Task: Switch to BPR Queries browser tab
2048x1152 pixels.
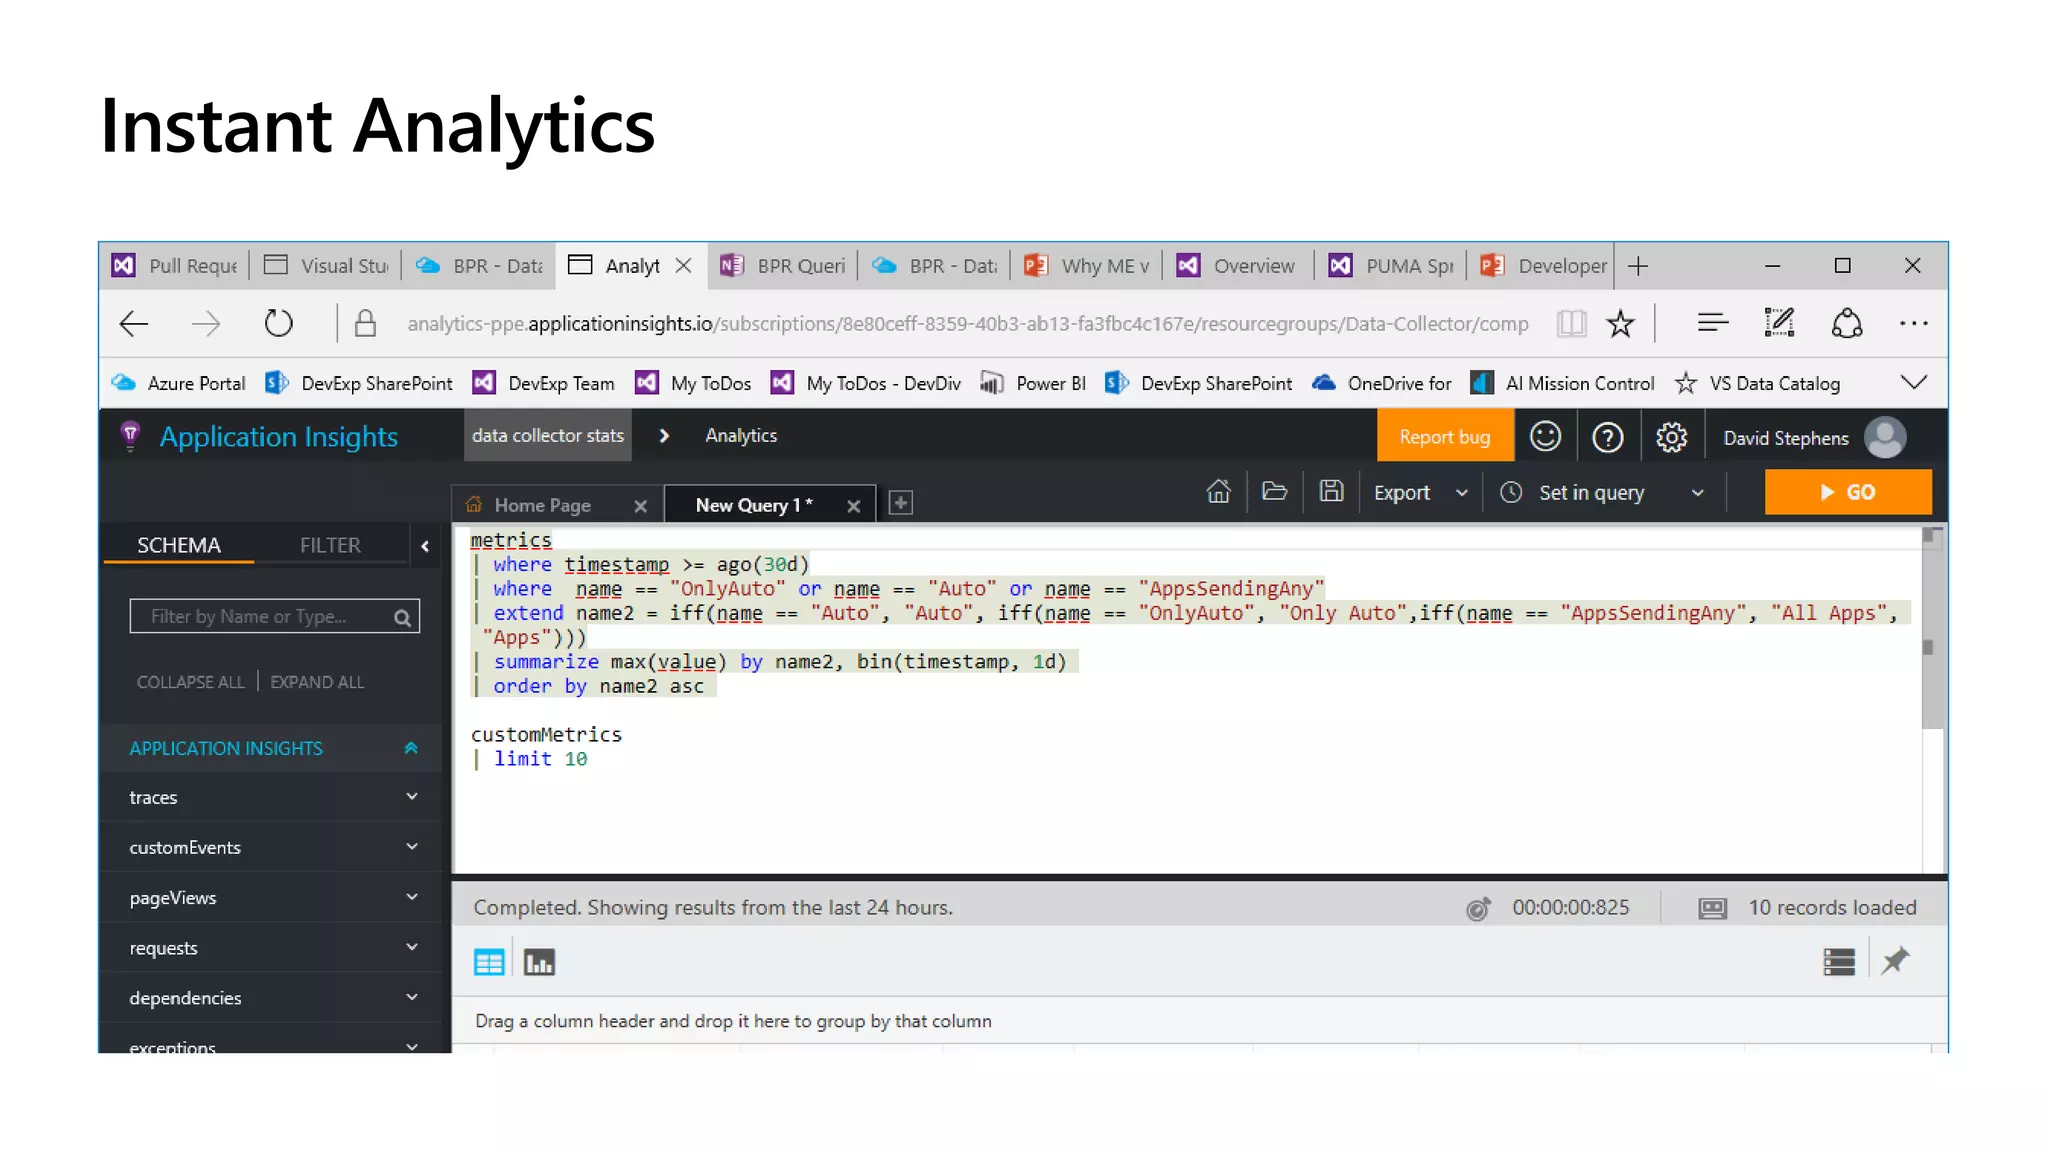Action: (783, 266)
